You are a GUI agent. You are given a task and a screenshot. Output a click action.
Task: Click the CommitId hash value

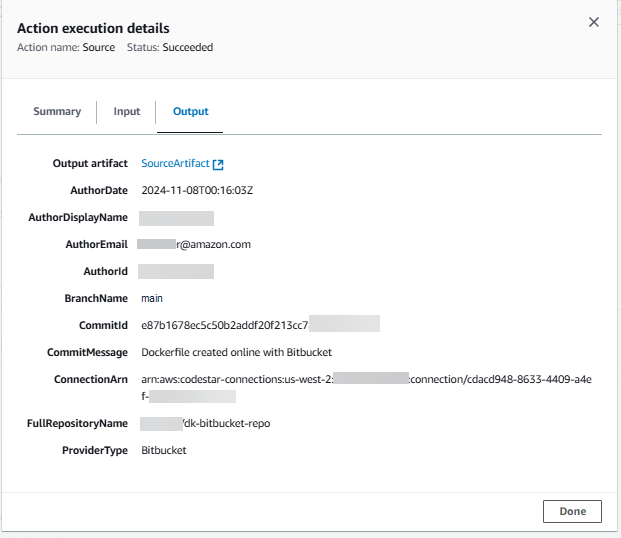click(x=224, y=325)
